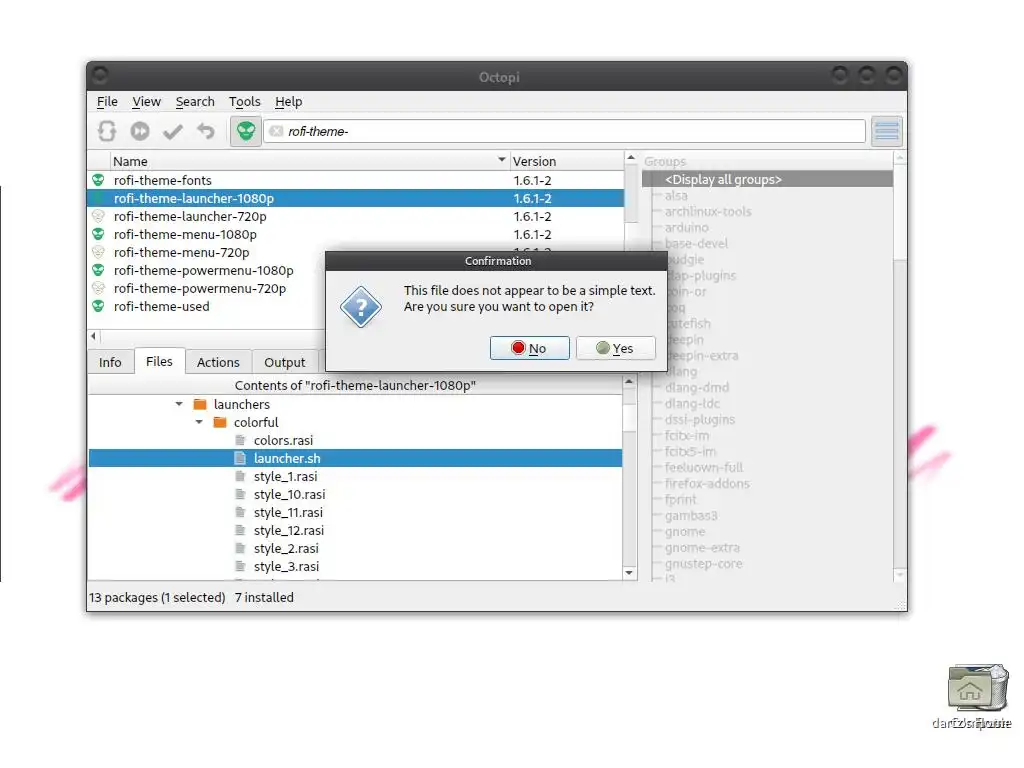Click the undo/cancel arrow toolbar icon
Viewport: 1024px width, 768px height.
click(x=206, y=131)
